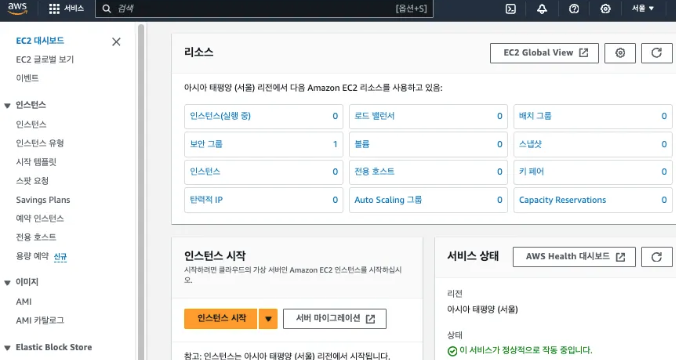Refresh the resources panel
The width and height of the screenshot is (676, 360).
657,53
